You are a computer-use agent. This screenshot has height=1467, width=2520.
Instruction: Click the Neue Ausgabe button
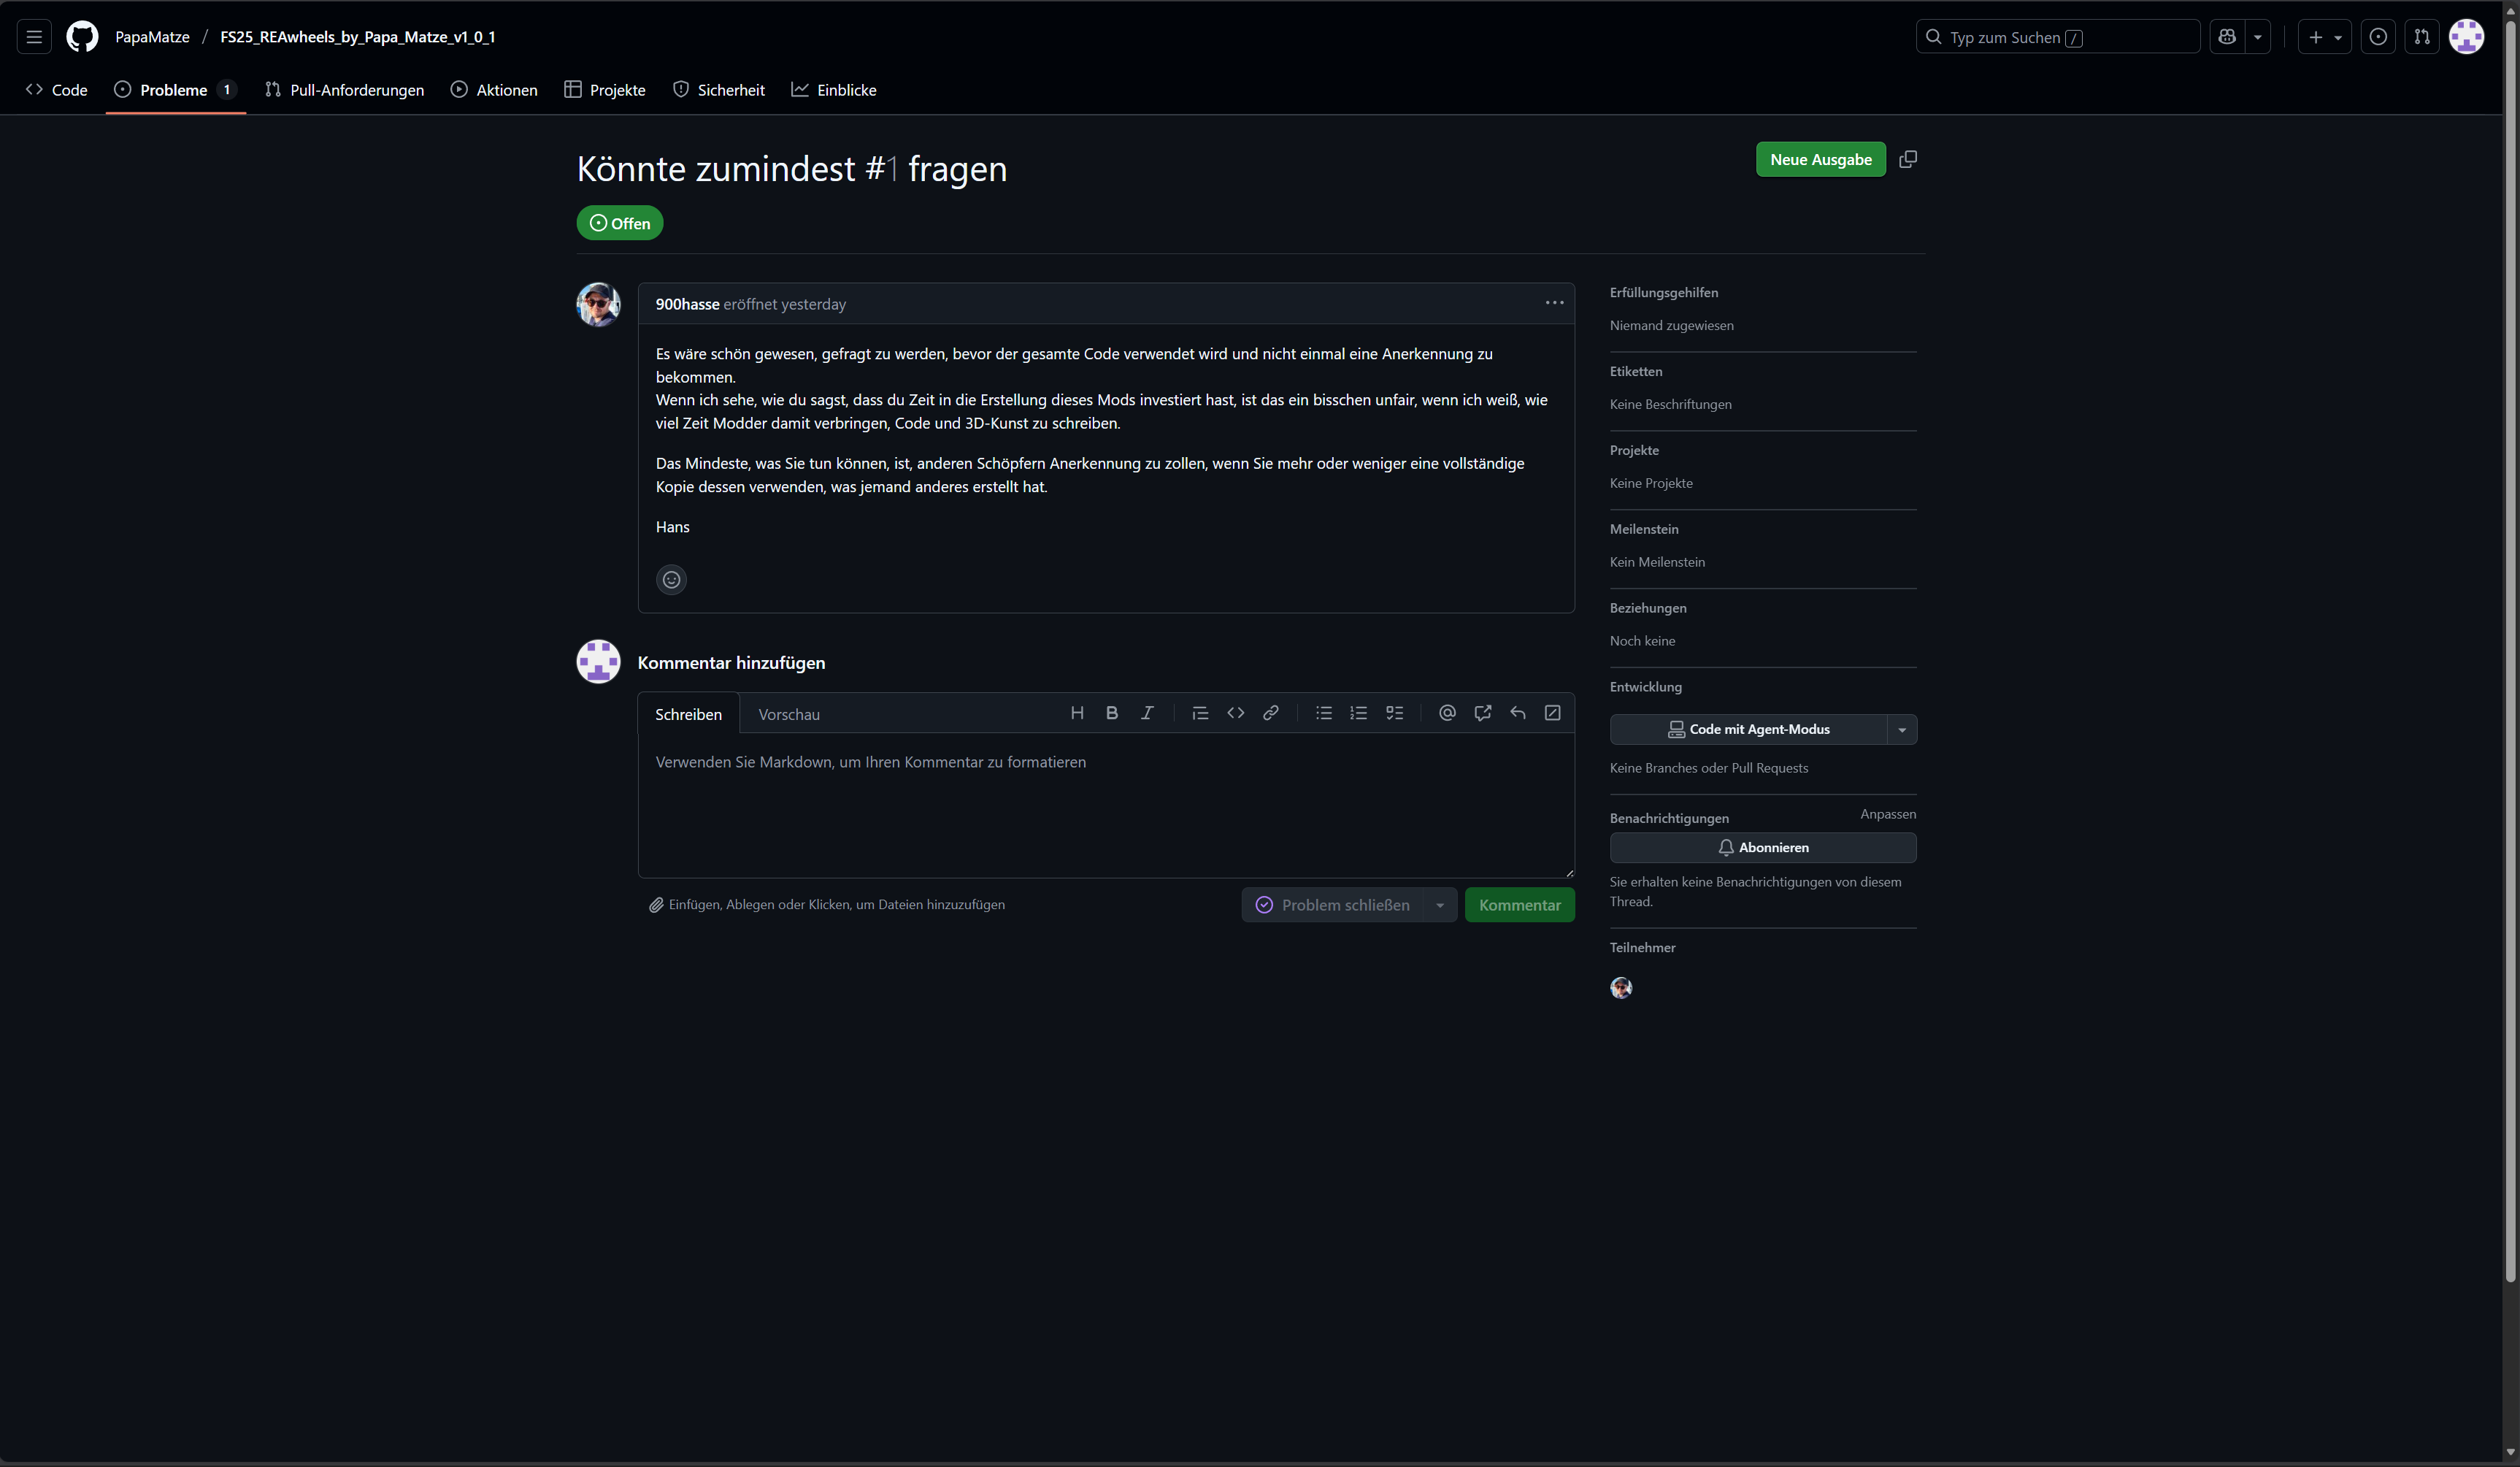[1820, 160]
